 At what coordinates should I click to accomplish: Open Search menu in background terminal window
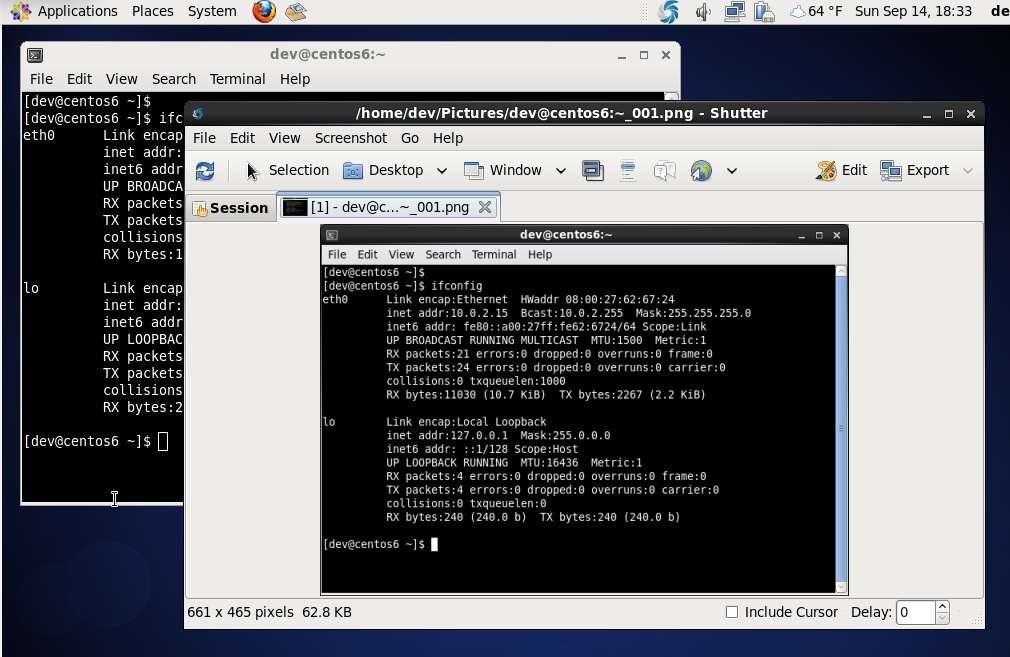[174, 79]
